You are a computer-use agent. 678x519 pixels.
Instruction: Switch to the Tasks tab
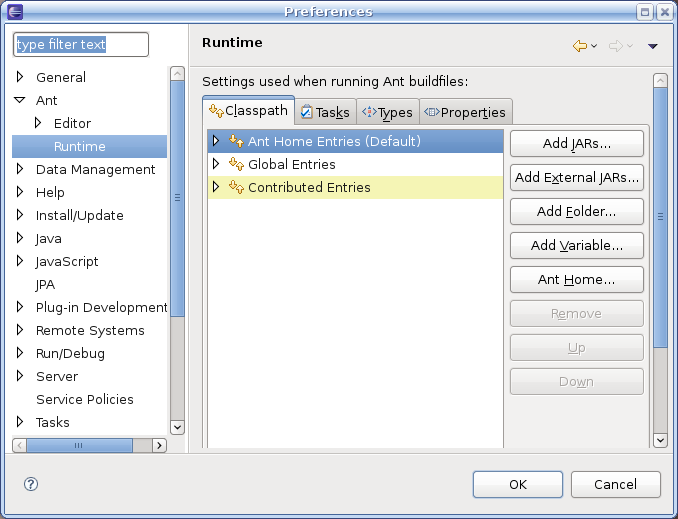[326, 112]
